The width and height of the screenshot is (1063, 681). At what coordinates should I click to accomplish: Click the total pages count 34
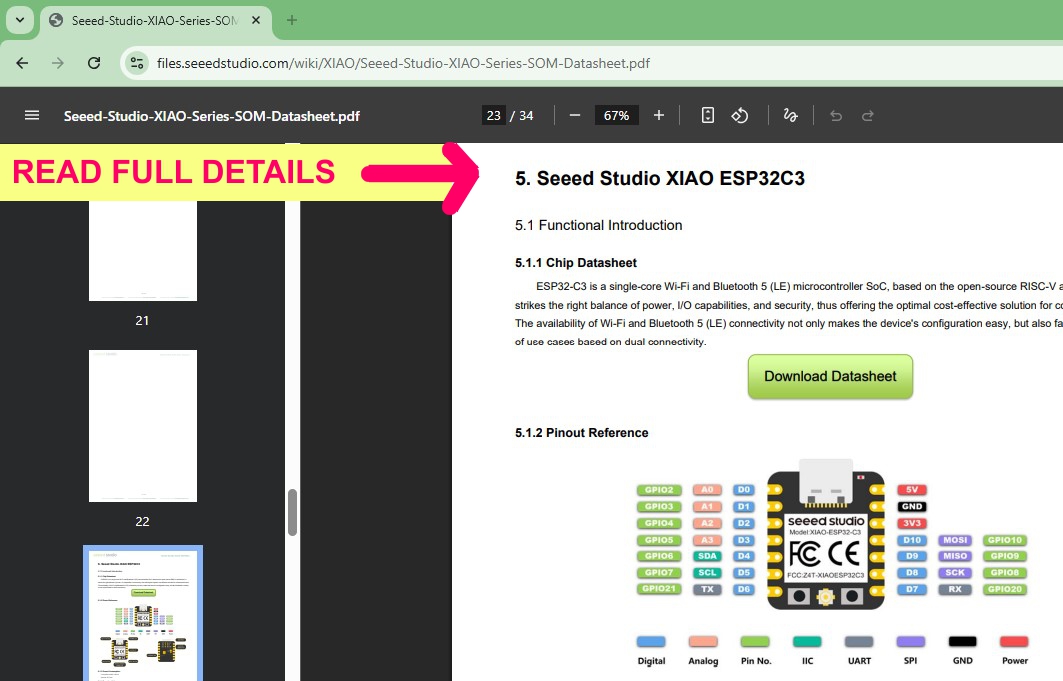point(526,116)
